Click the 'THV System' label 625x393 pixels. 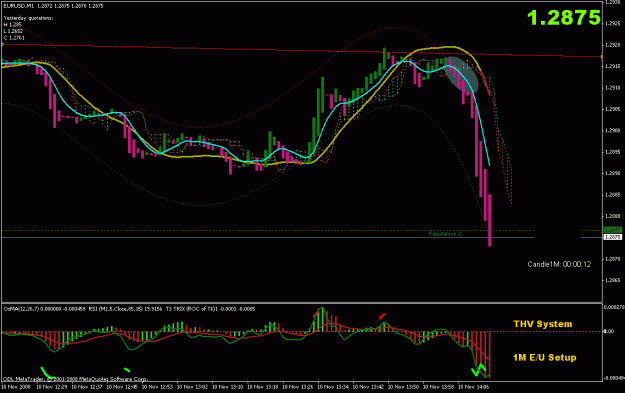tap(542, 324)
